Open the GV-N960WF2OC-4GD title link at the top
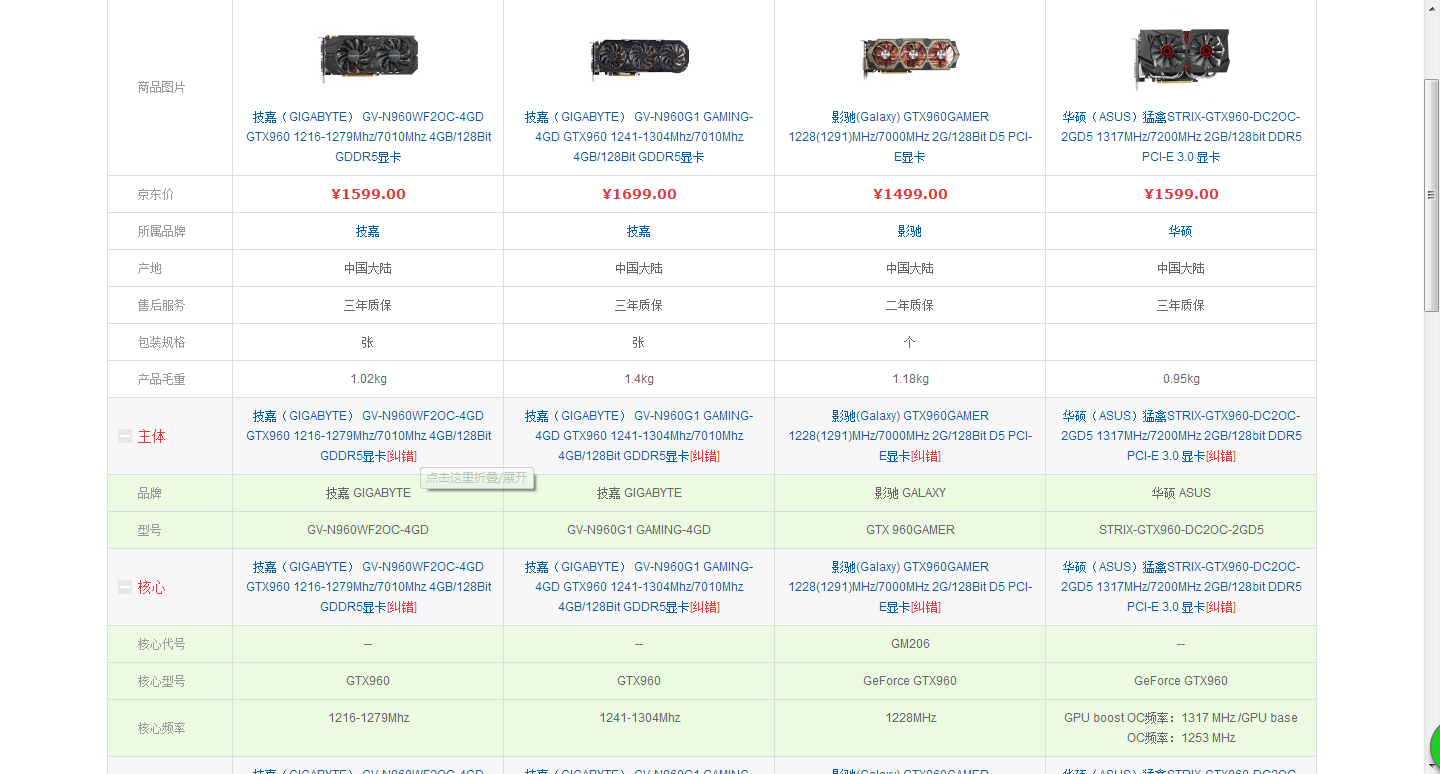1440x774 pixels. pyautogui.click(x=368, y=137)
